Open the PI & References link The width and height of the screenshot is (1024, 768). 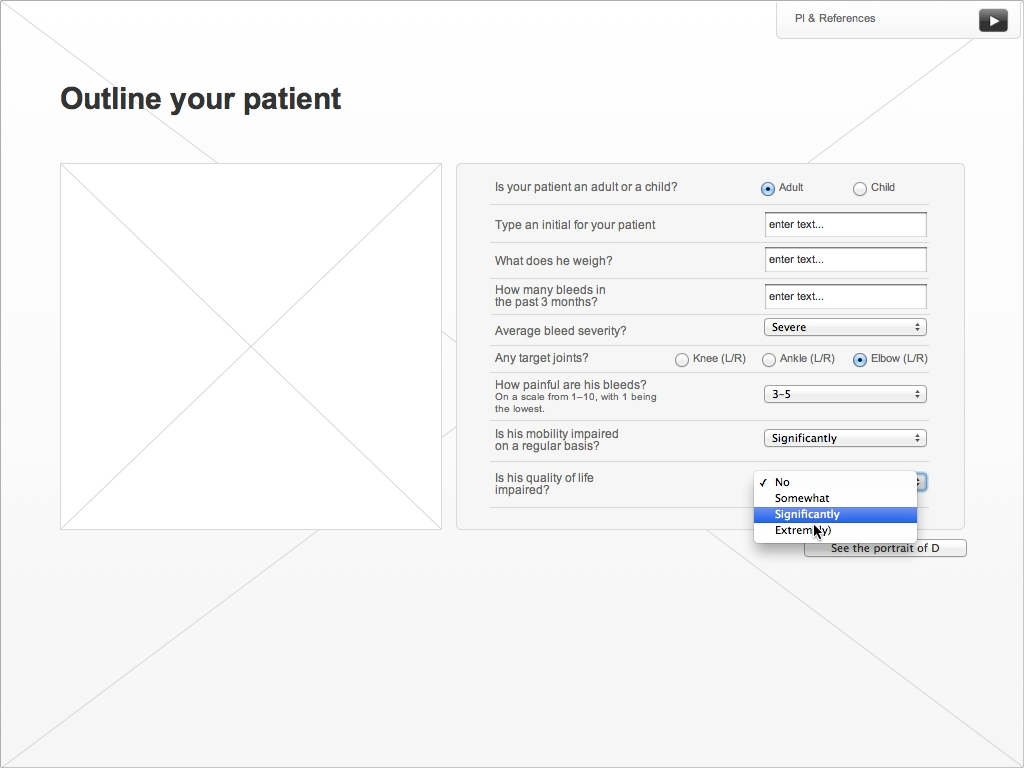(835, 18)
